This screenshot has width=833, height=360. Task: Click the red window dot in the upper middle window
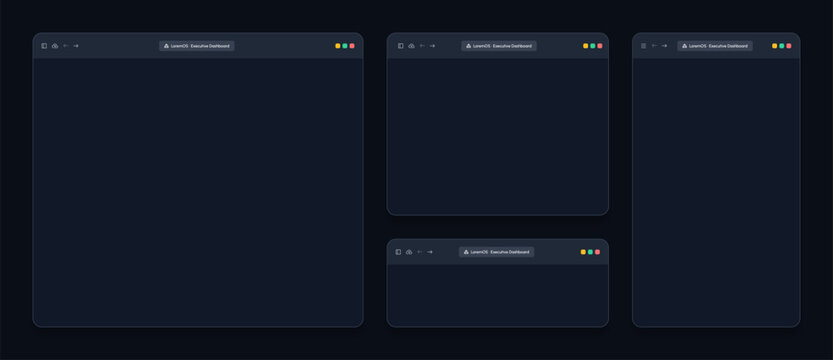click(x=600, y=46)
